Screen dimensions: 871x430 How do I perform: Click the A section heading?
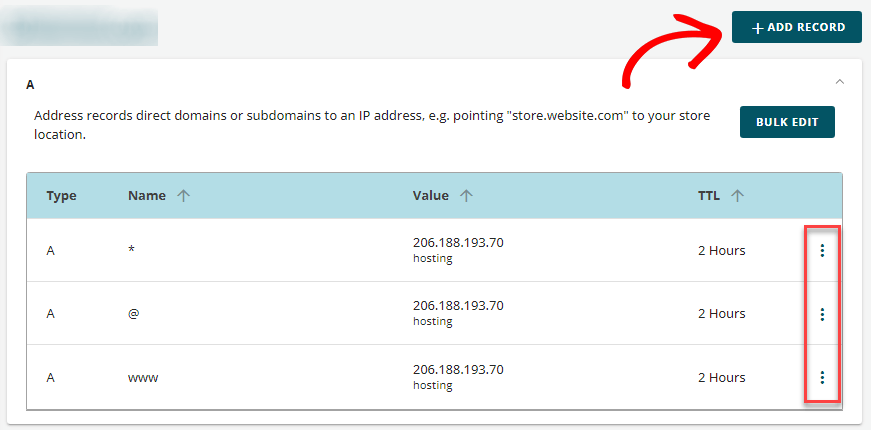[30, 85]
